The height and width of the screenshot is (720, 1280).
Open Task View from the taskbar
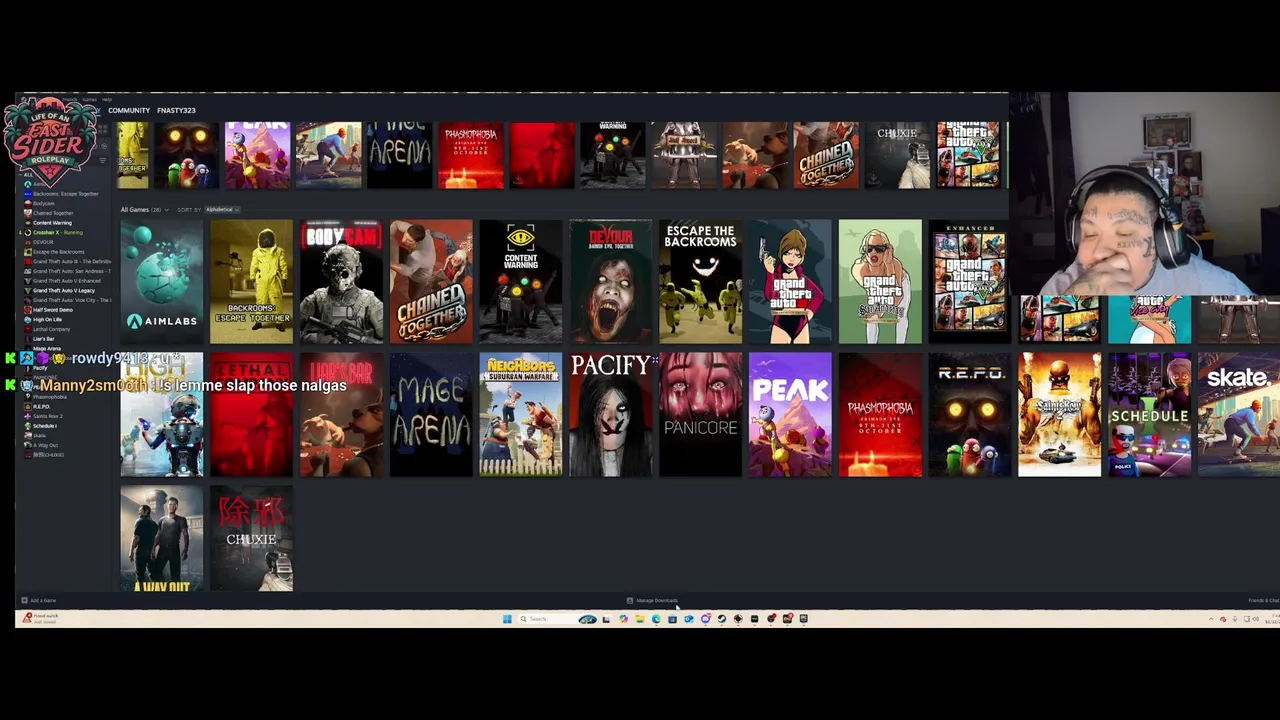[606, 619]
